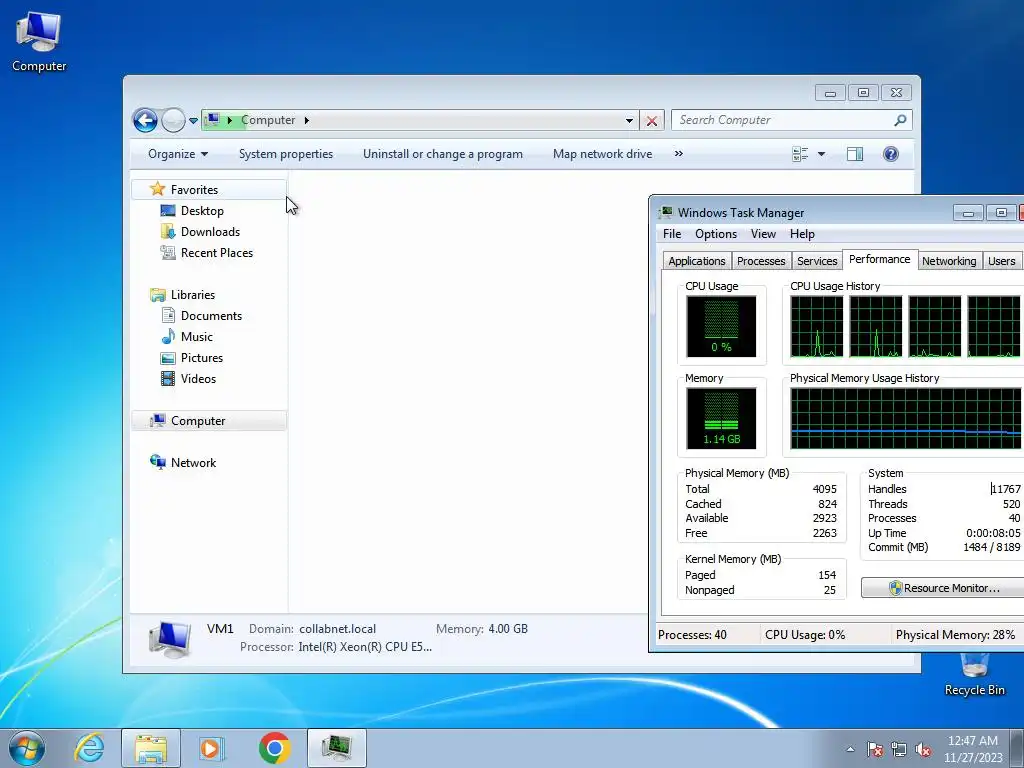Open the Computer desktop icon

39,42
